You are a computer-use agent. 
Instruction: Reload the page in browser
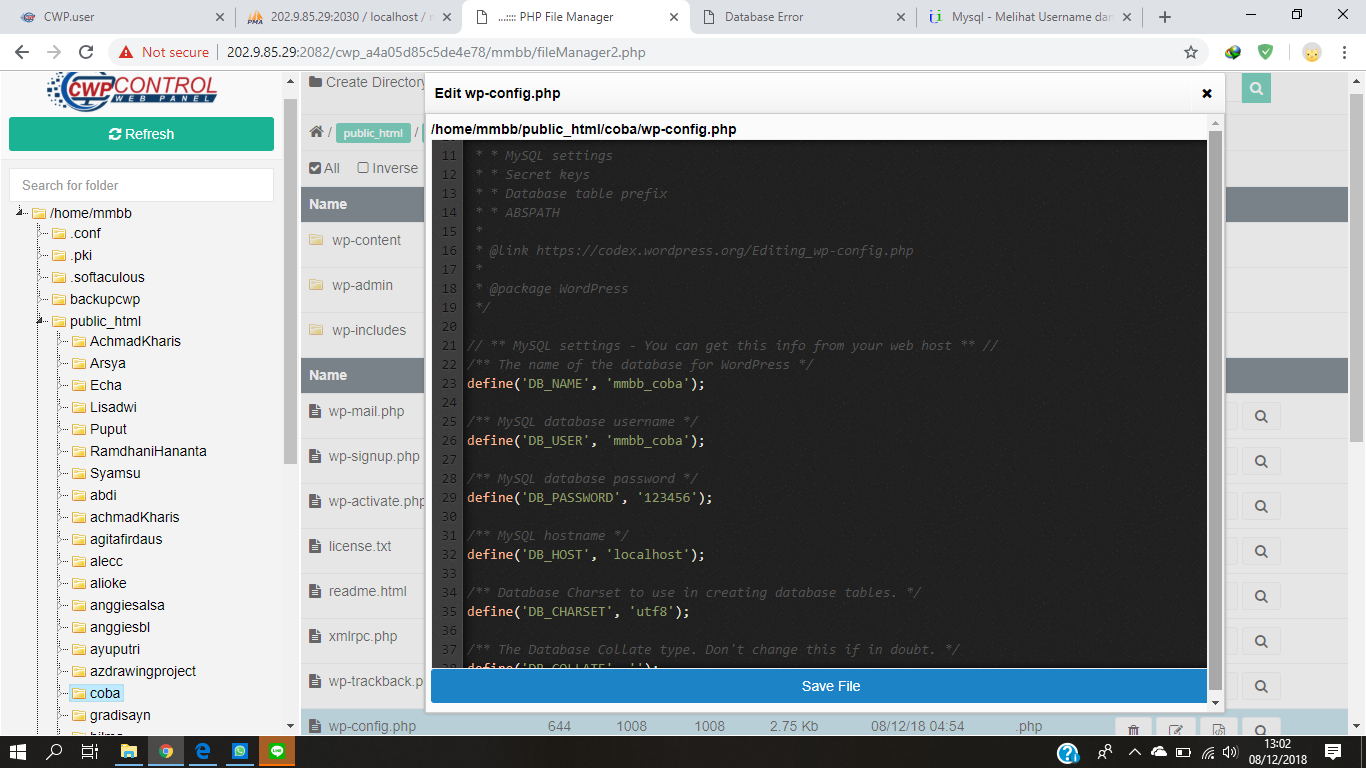coord(86,52)
